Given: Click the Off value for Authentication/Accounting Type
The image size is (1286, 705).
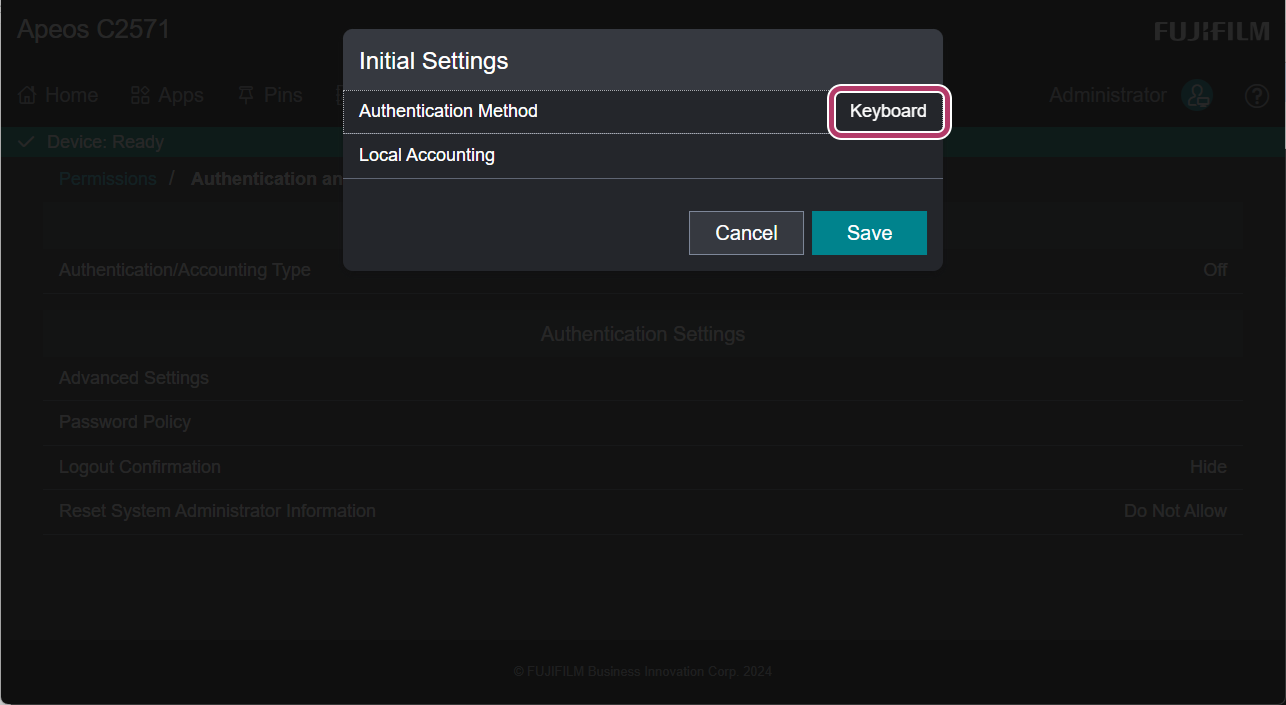Looking at the screenshot, I should point(1215,270).
